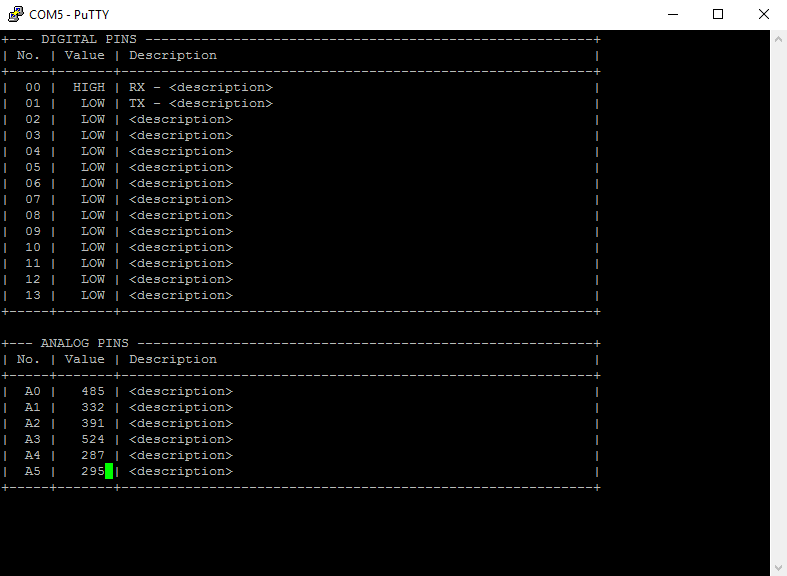Click the A3 pin label
The image size is (787, 576).
tap(33, 440)
